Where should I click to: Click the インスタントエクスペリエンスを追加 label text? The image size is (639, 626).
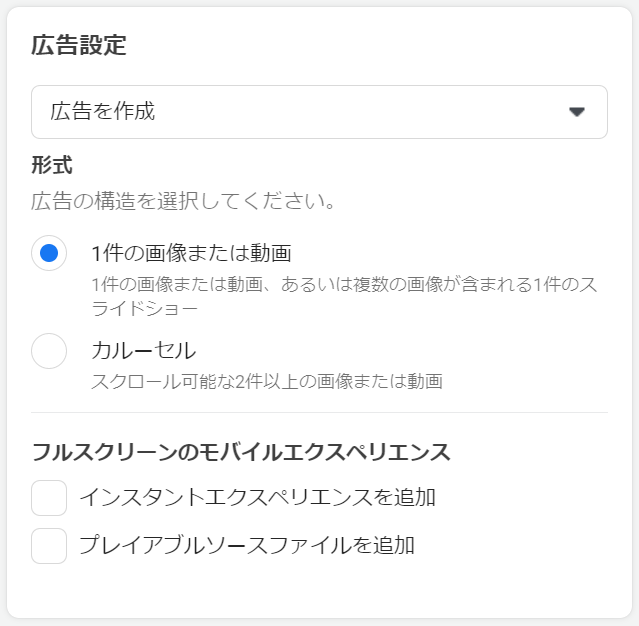(x=257, y=497)
